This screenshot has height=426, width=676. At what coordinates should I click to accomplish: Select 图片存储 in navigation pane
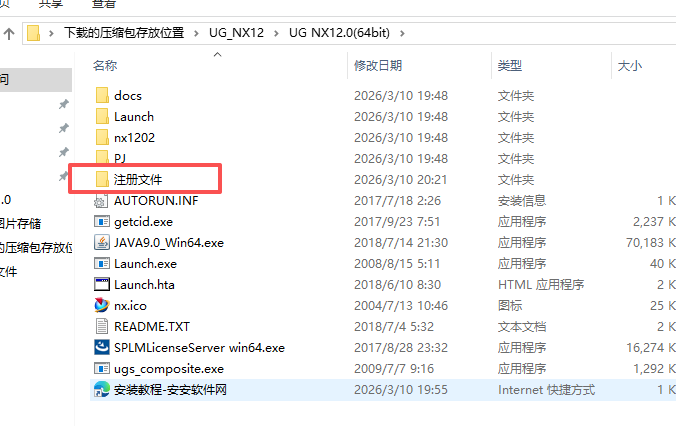21,223
